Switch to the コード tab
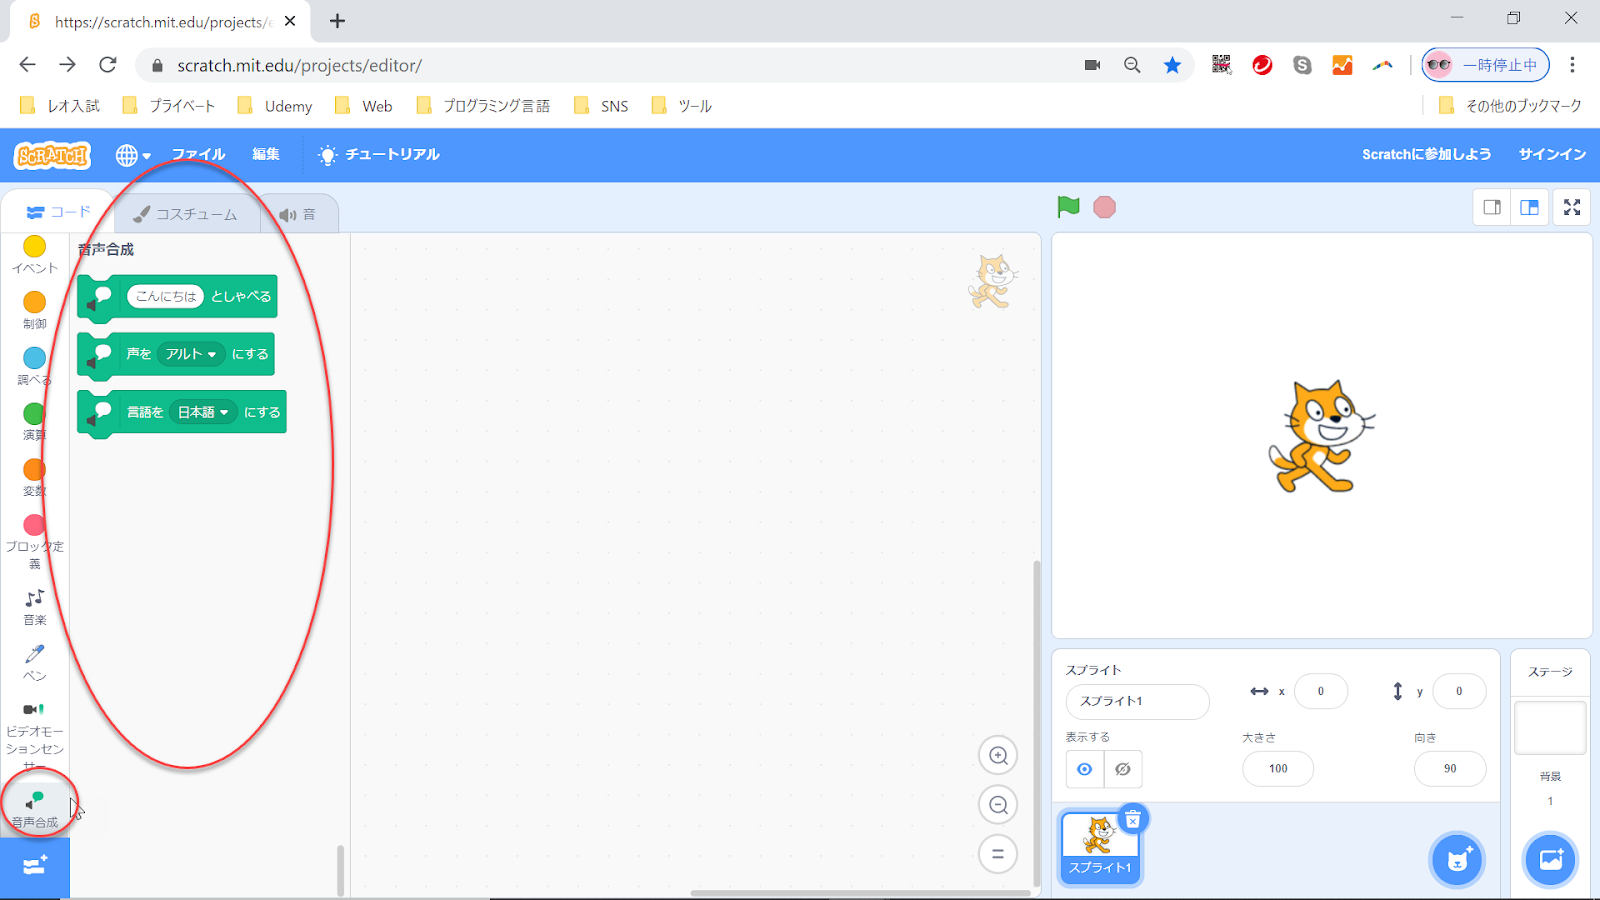Viewport: 1600px width, 900px height. click(58, 212)
